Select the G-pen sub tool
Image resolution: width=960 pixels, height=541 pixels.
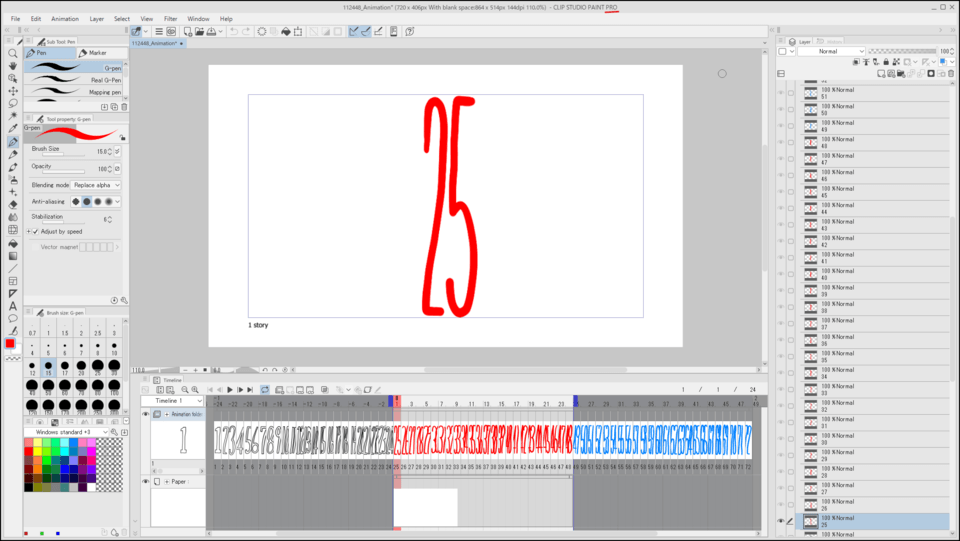tap(73, 67)
